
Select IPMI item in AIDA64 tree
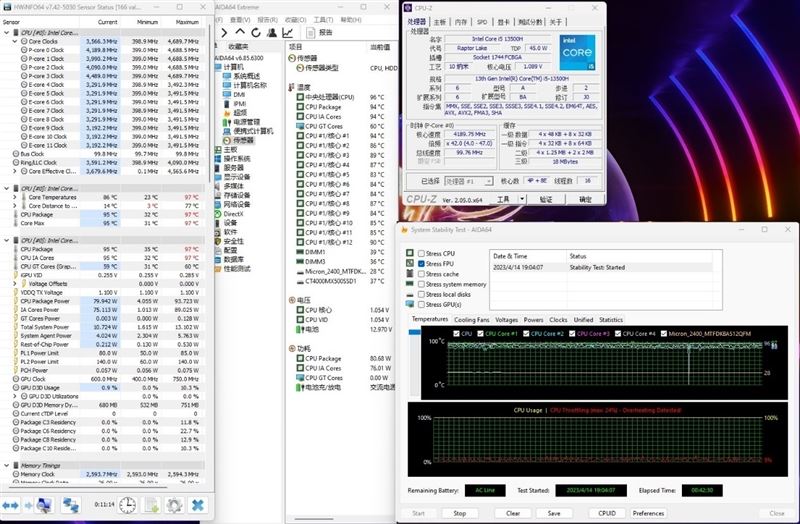235,104
